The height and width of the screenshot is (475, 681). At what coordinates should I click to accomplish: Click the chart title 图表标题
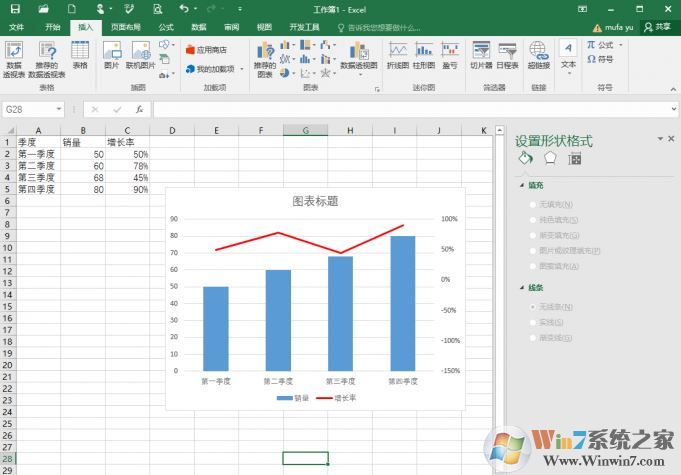[x=315, y=201]
